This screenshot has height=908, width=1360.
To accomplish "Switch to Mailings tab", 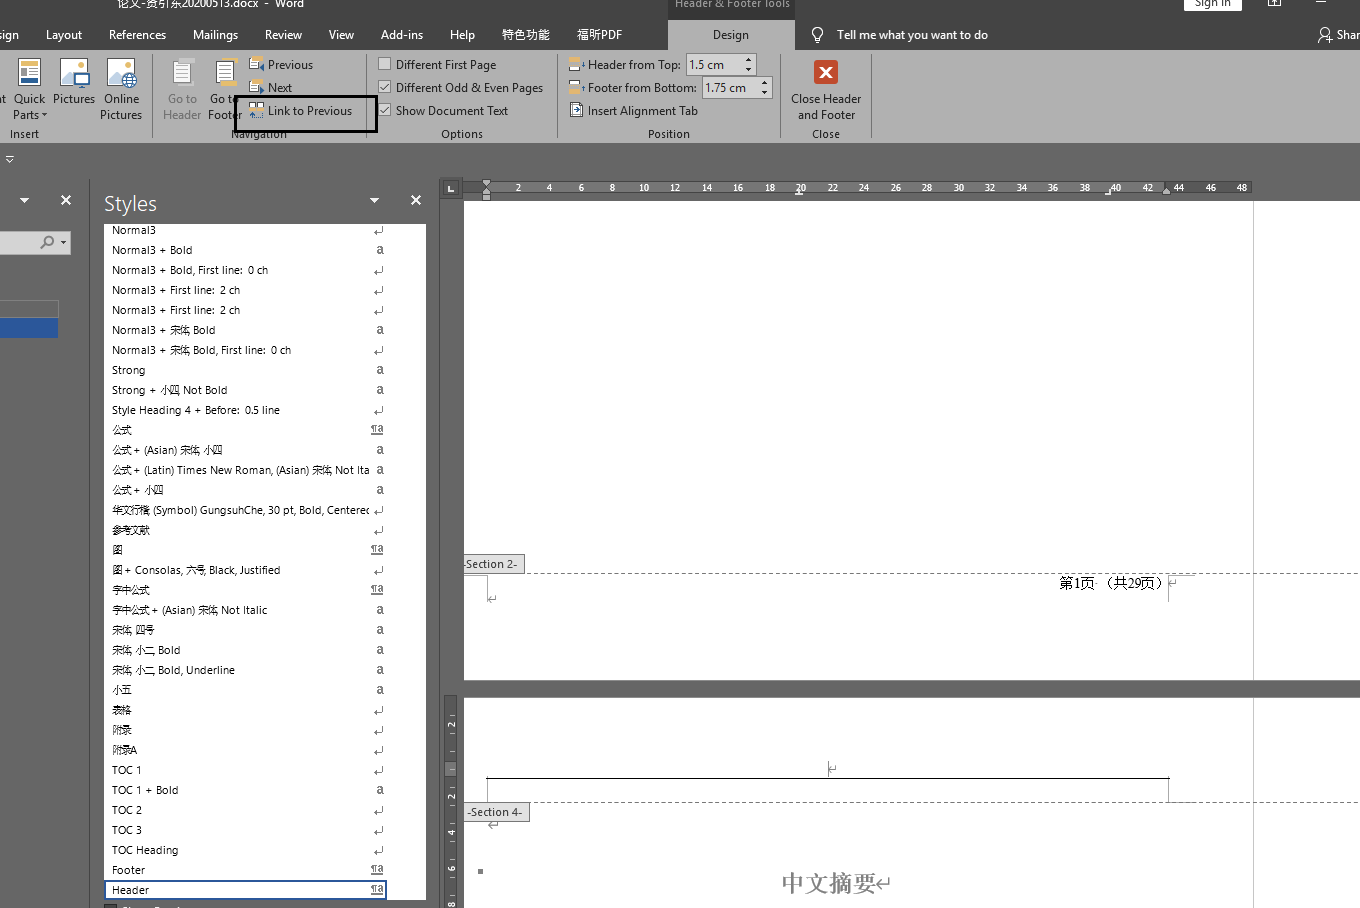I will [x=215, y=35].
